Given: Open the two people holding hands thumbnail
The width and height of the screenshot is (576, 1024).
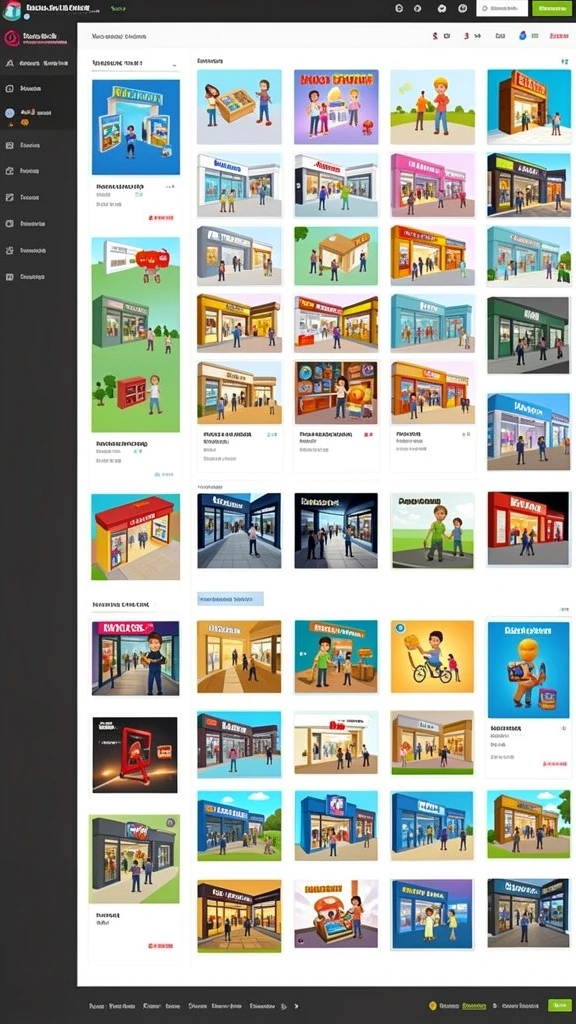Looking at the screenshot, I should (433, 530).
